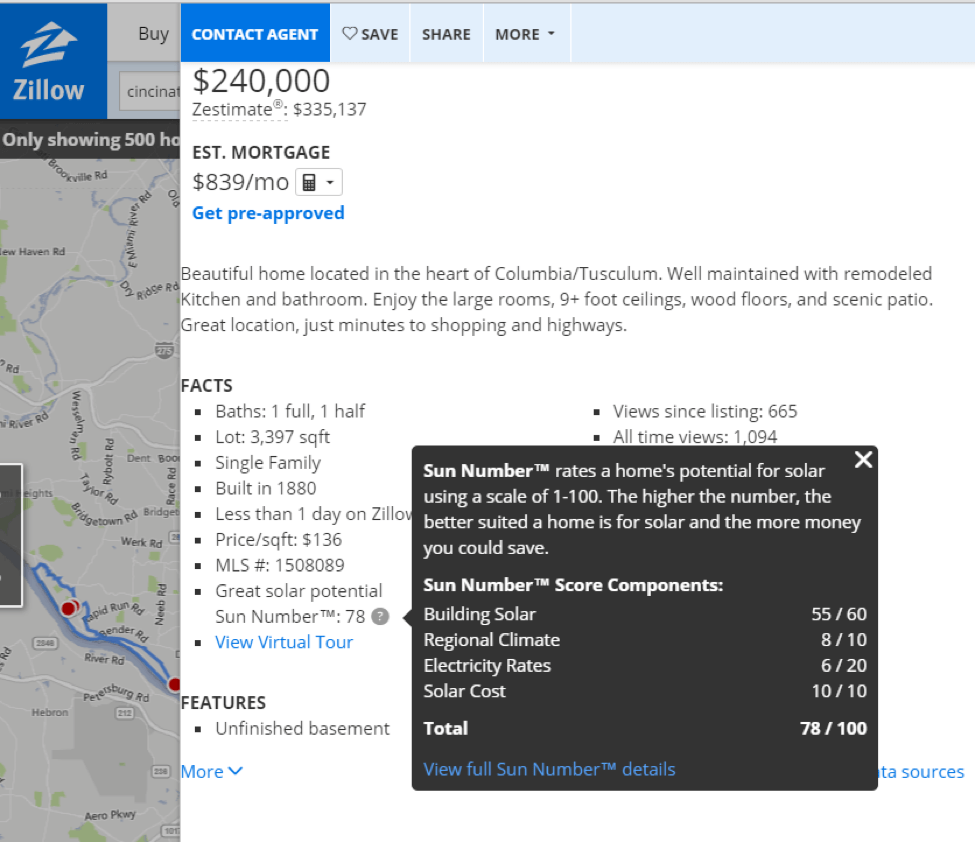Click the 'All time views: 1,094' text
Screen dimensions: 975x842
695,437
